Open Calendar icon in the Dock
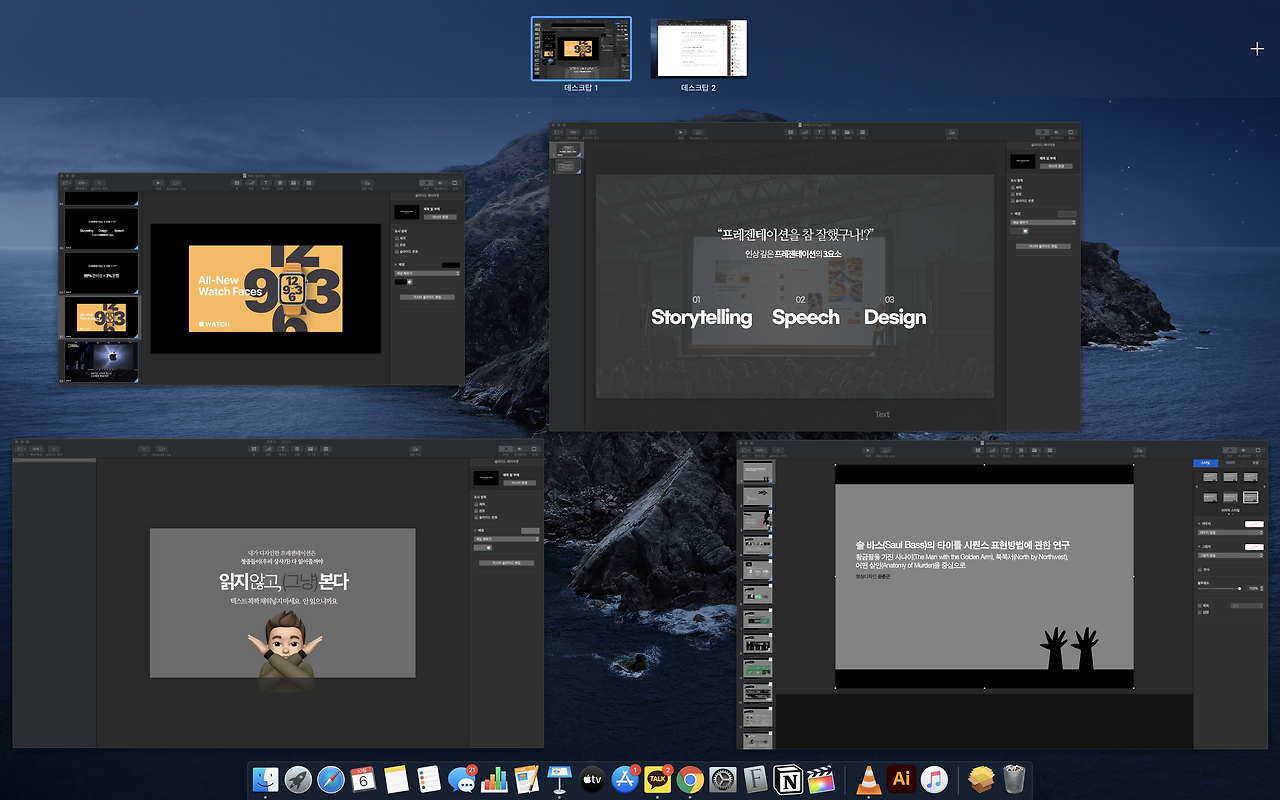The image size is (1280, 800). (x=364, y=780)
